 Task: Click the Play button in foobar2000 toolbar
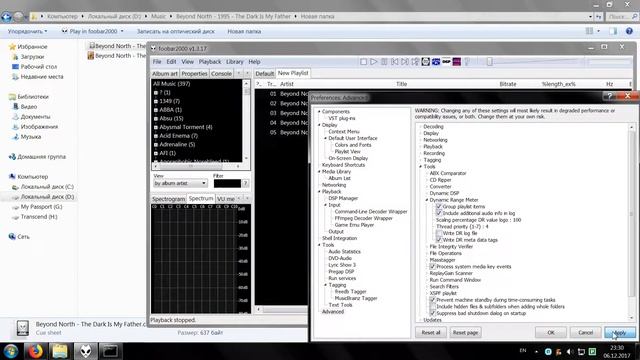373,62
